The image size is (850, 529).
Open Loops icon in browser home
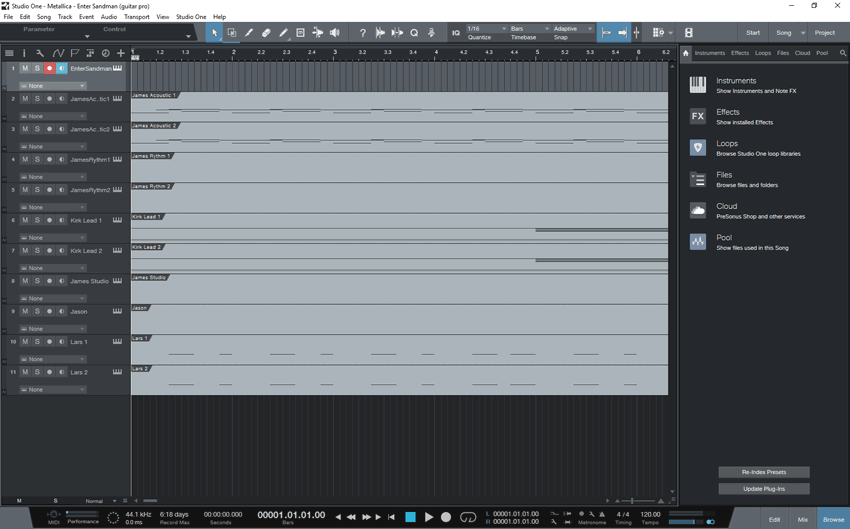click(x=698, y=147)
